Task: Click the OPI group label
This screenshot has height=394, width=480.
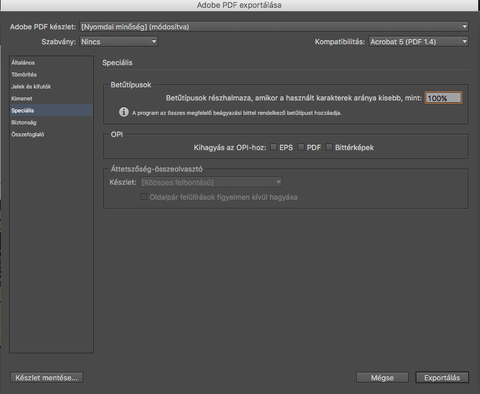Action: pyautogui.click(x=117, y=134)
